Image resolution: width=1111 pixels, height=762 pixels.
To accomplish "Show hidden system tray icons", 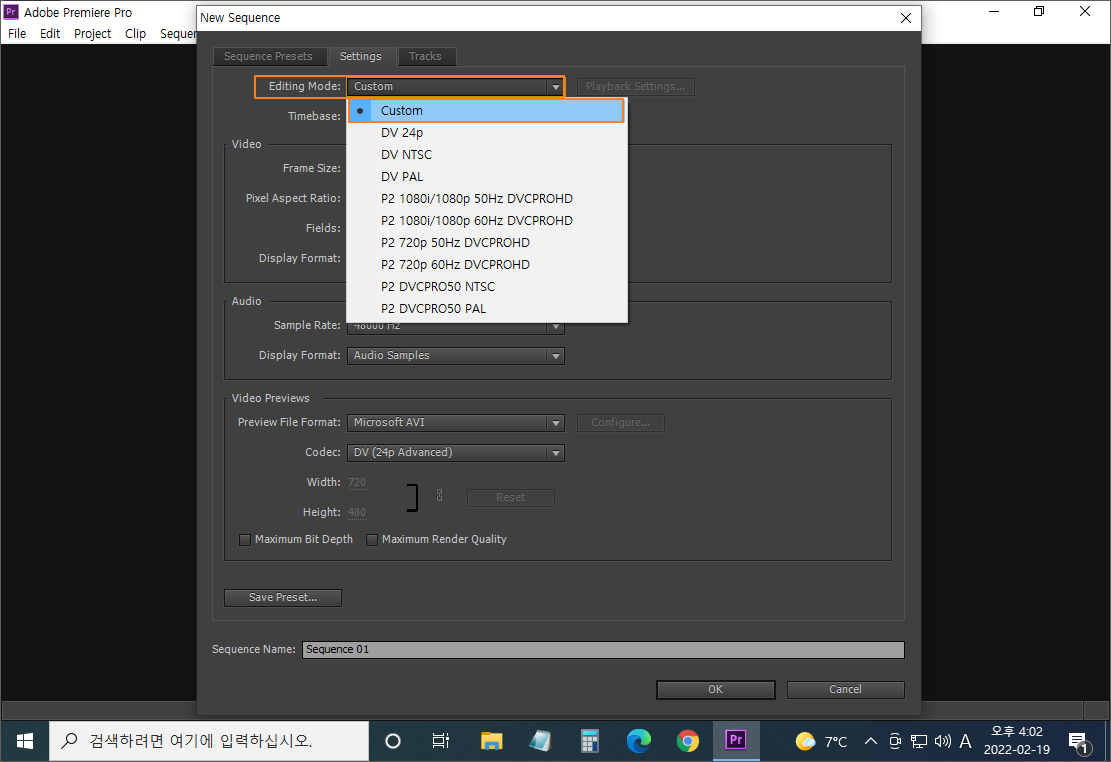I will point(871,741).
